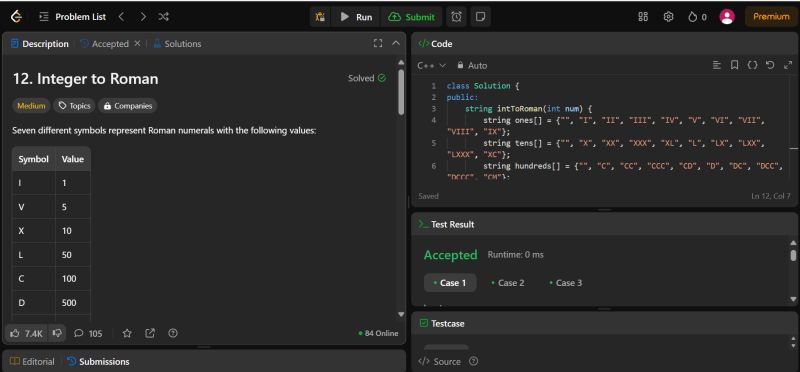Viewport: 800px width, 372px height.
Task: Click the green Submit button
Action: 411,17
